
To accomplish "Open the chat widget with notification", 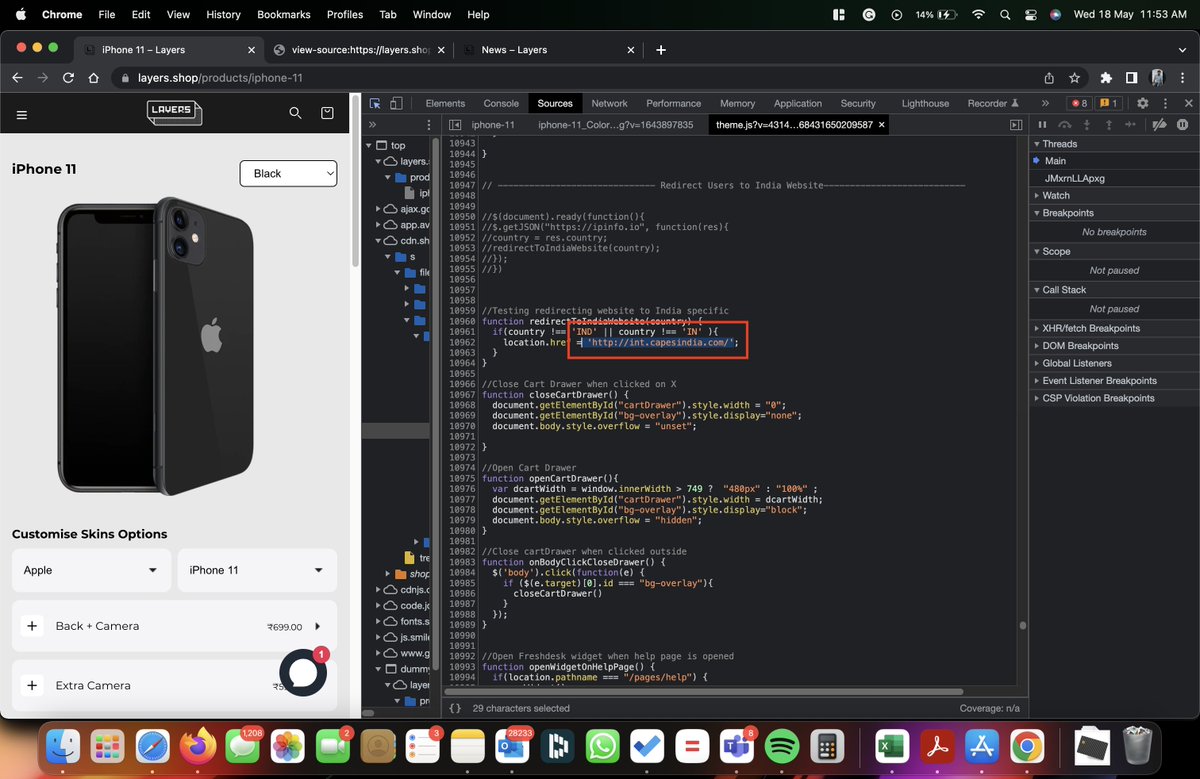I will pyautogui.click(x=303, y=672).
